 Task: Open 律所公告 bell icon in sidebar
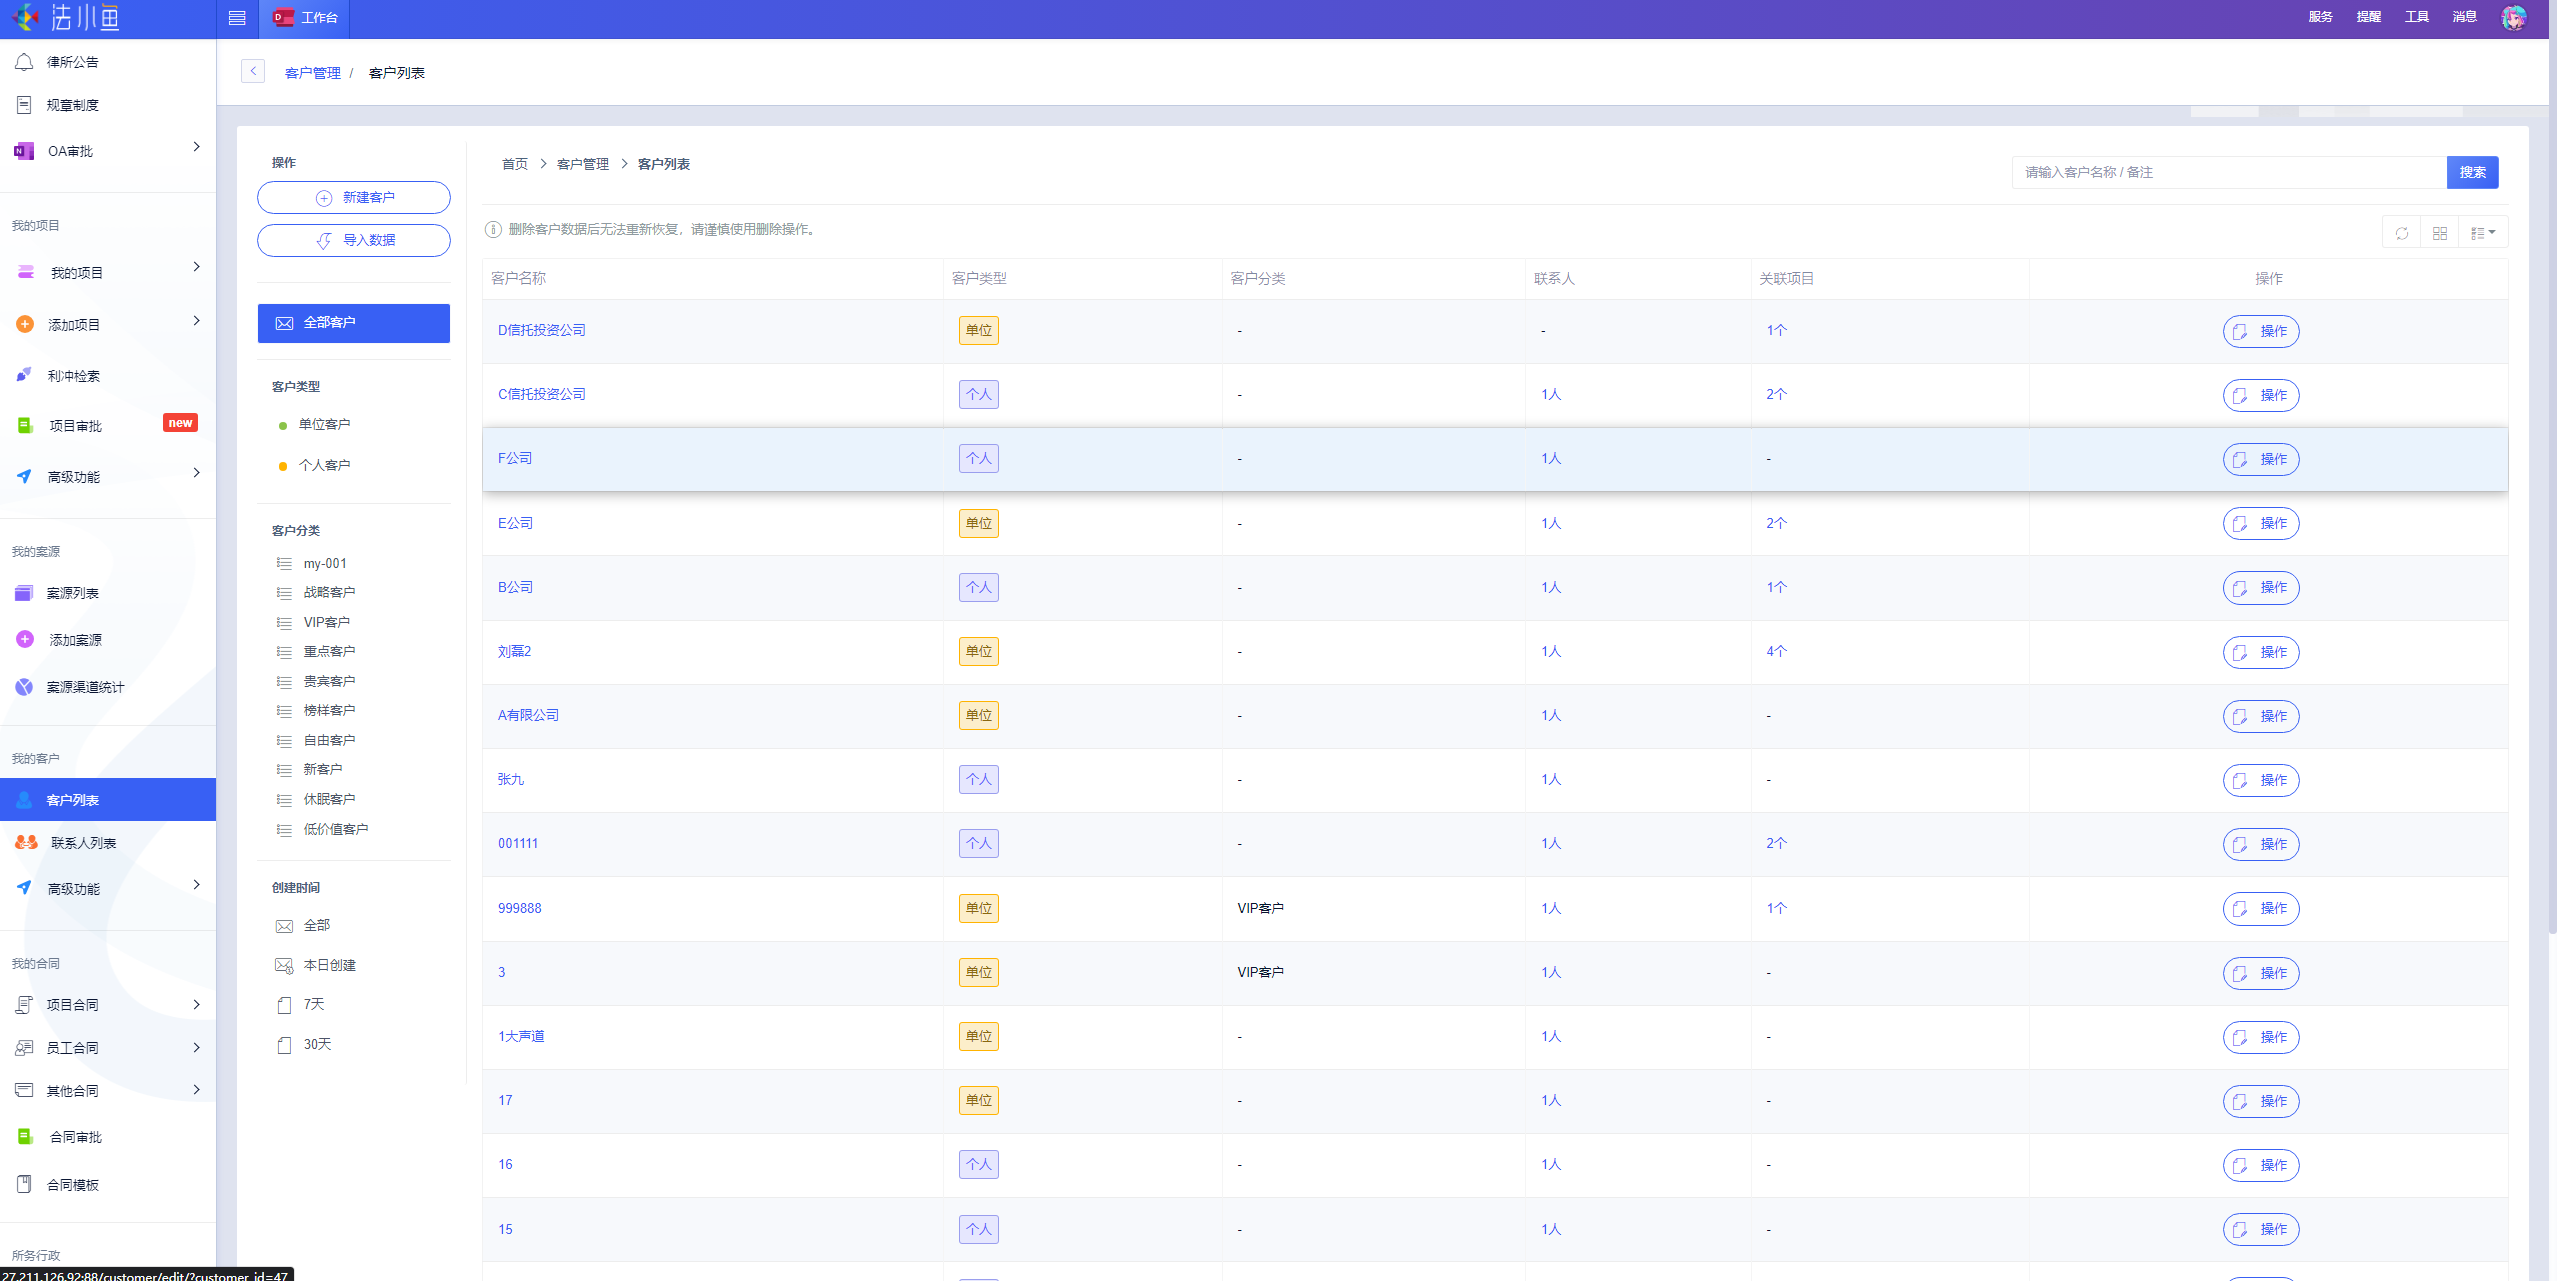25,62
